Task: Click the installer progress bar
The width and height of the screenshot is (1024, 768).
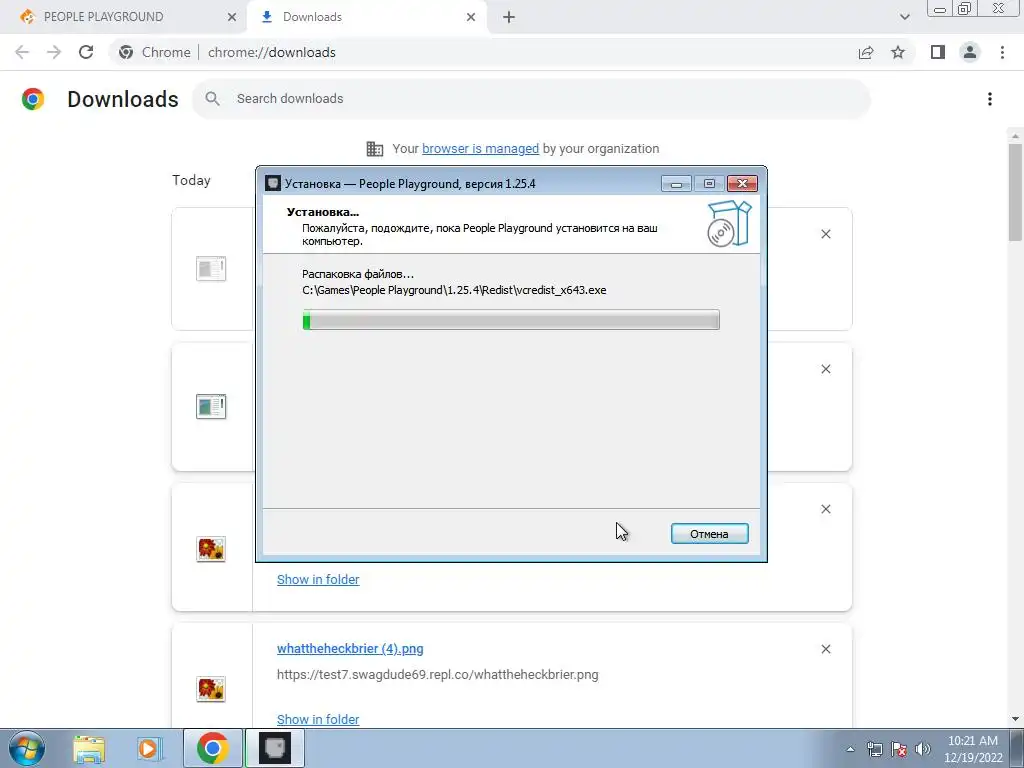Action: tap(511, 320)
